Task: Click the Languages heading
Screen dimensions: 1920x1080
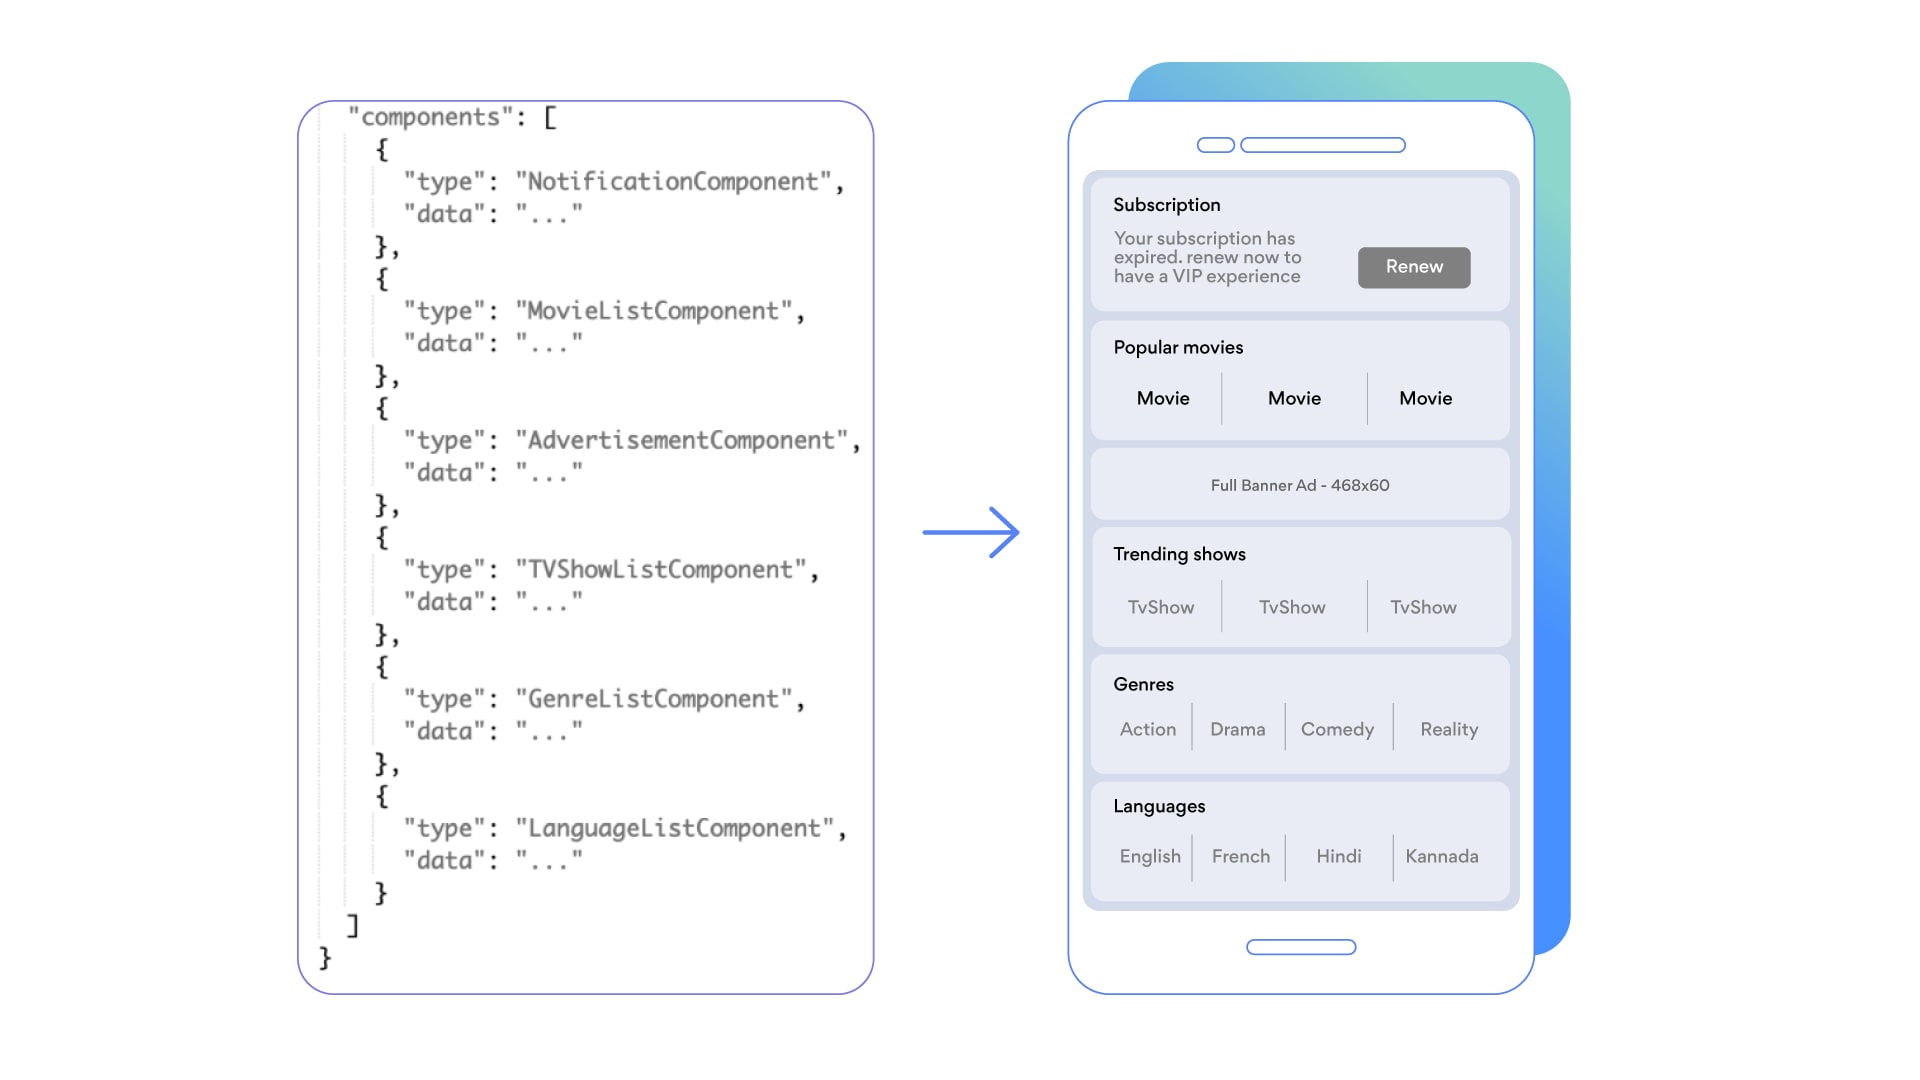Action: (1159, 807)
